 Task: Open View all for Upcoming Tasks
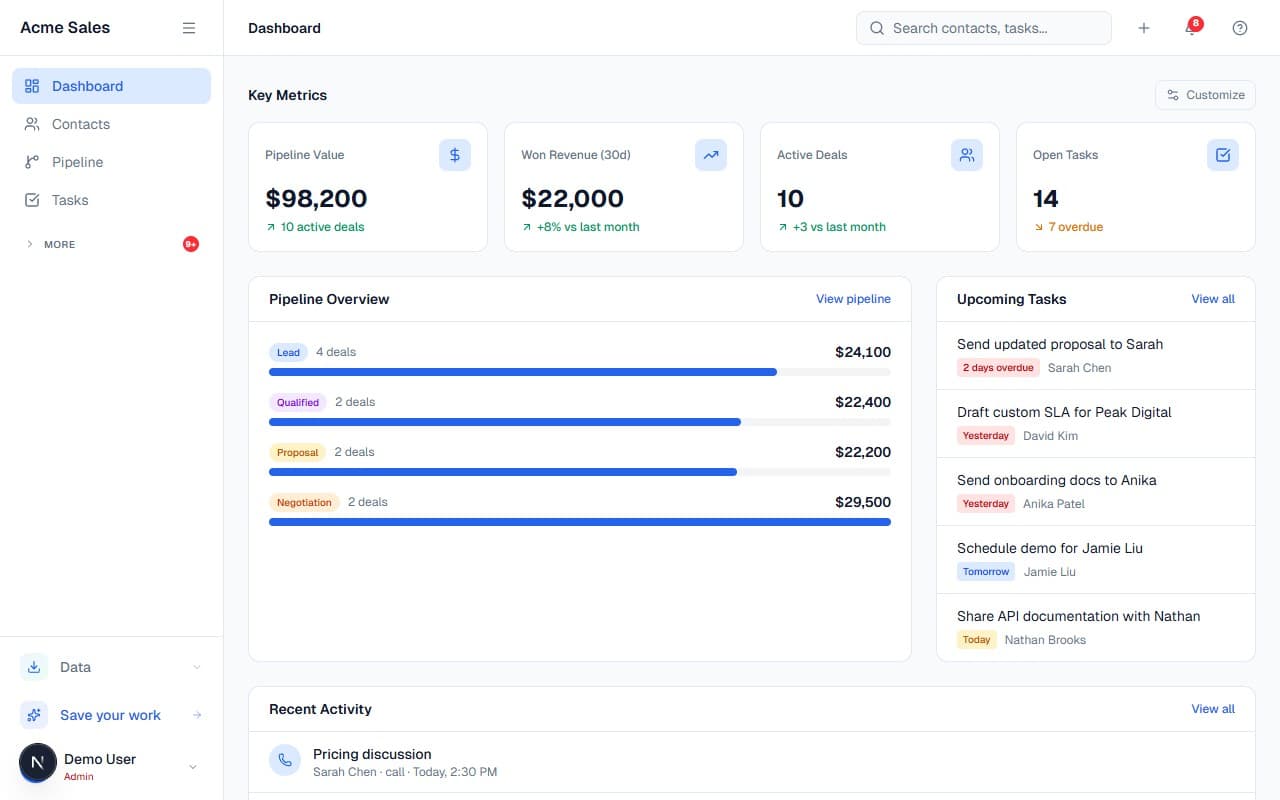click(x=1212, y=299)
